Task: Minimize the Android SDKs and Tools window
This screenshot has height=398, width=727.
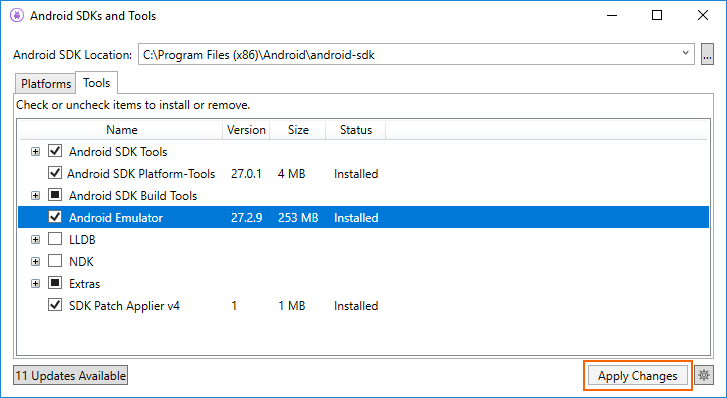Action: click(612, 15)
